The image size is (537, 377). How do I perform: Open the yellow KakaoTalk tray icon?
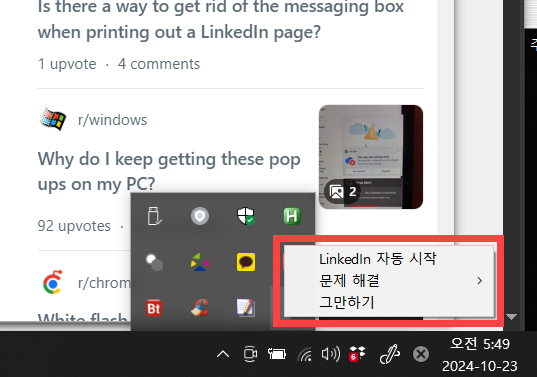tap(246, 262)
